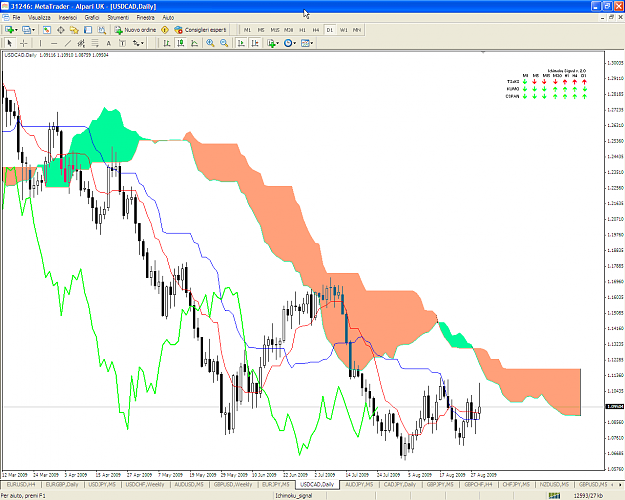625x500 pixels.
Task: Click the connection status bars icon
Action: (x=554, y=496)
